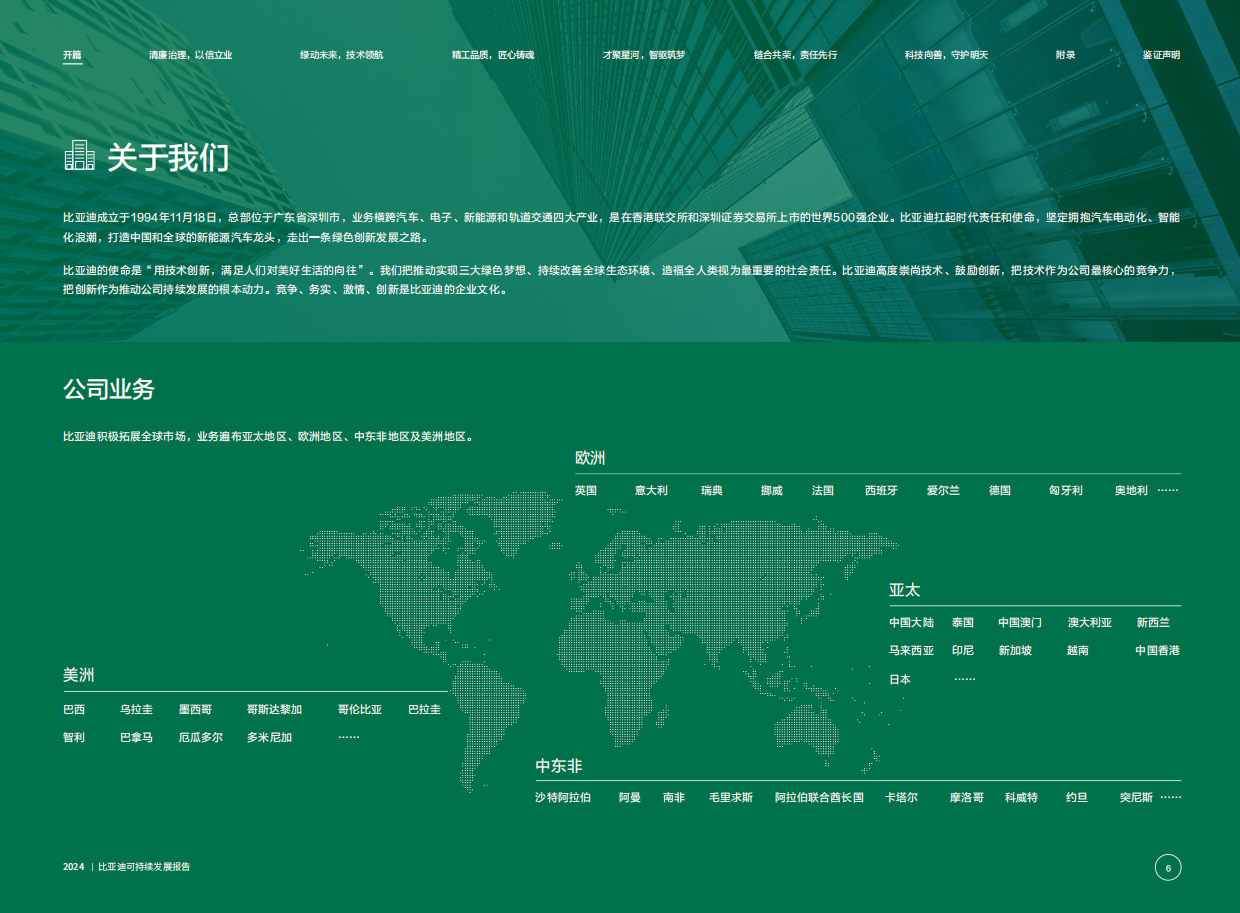
Task: Switch to the 绿动未来，技术领航 tab
Action: [341, 55]
